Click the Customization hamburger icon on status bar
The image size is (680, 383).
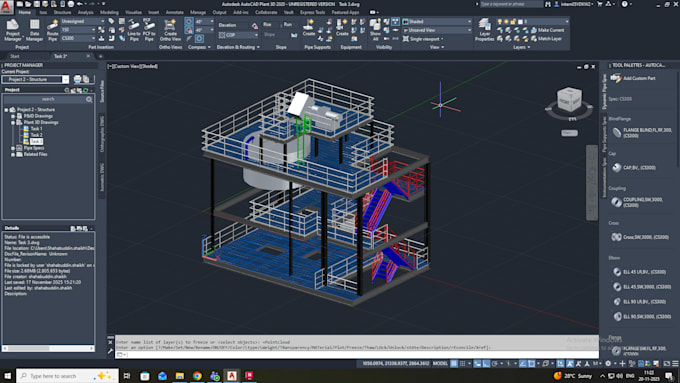pos(675,363)
